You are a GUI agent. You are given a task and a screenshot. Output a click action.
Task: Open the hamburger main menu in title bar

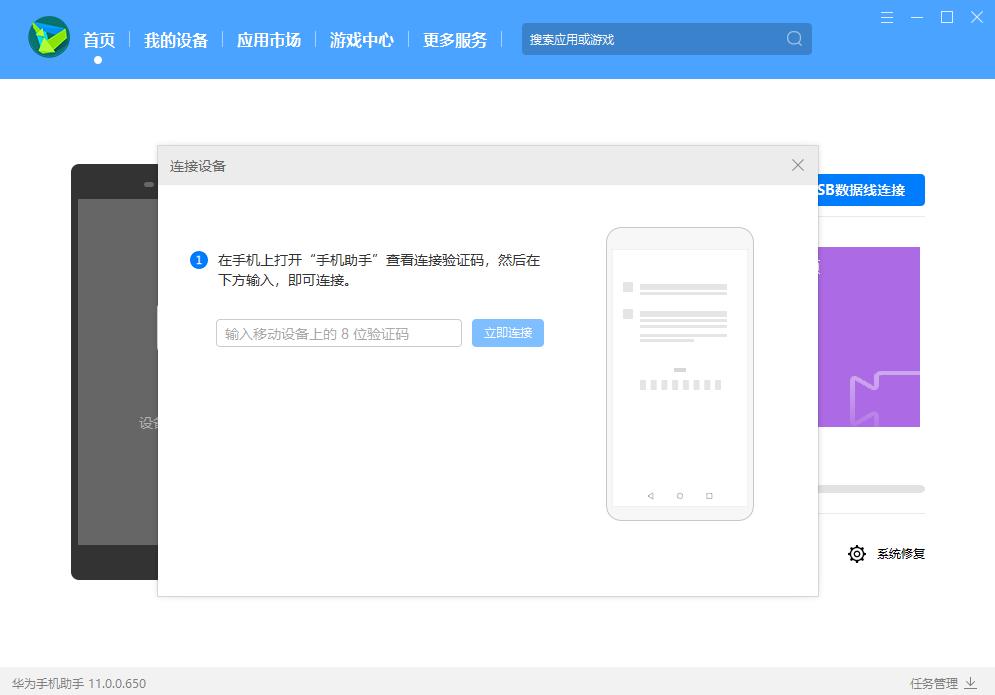tap(888, 17)
